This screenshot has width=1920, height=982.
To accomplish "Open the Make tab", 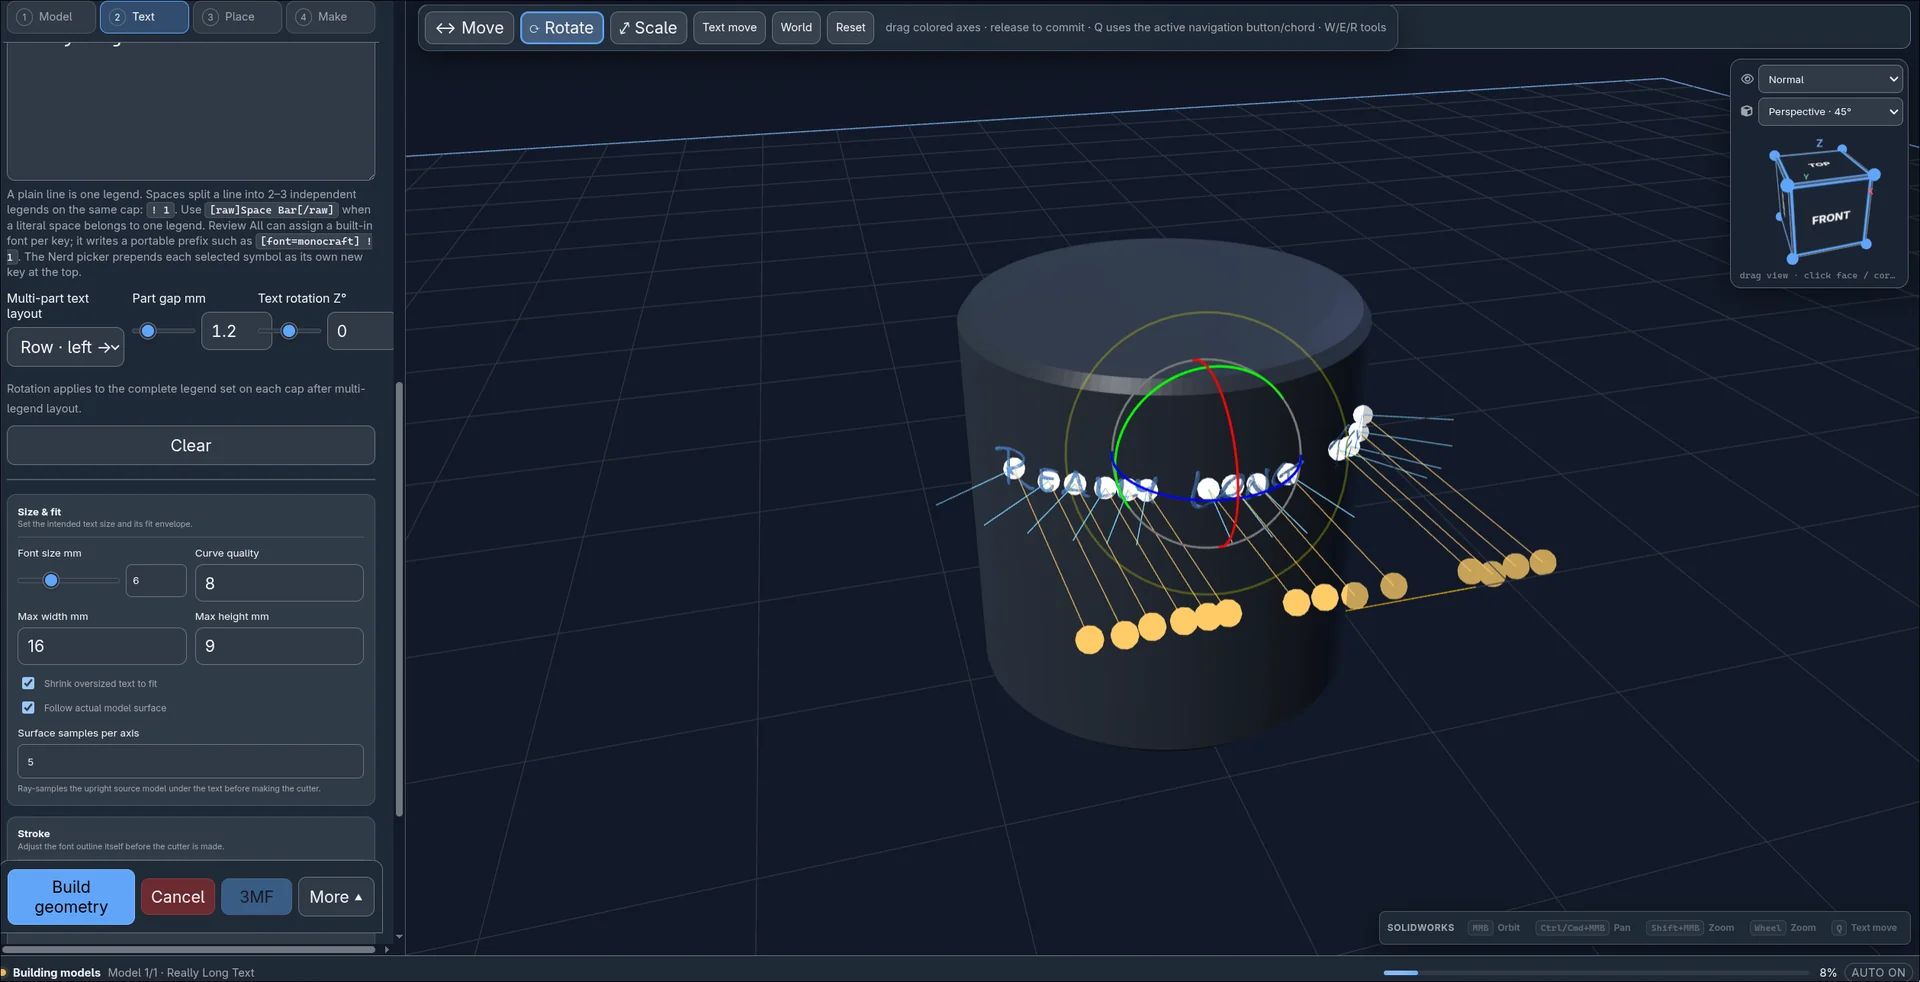I will [x=330, y=17].
